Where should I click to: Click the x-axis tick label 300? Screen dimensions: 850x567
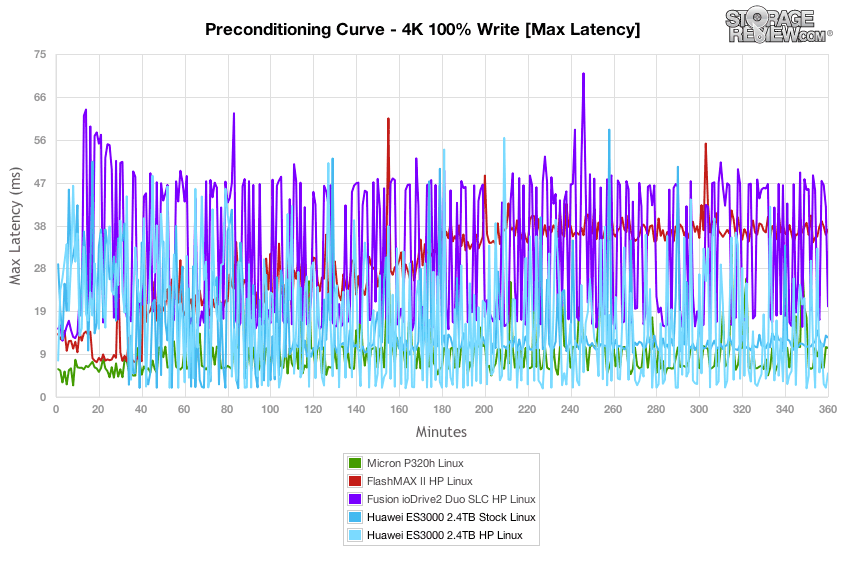(x=699, y=409)
